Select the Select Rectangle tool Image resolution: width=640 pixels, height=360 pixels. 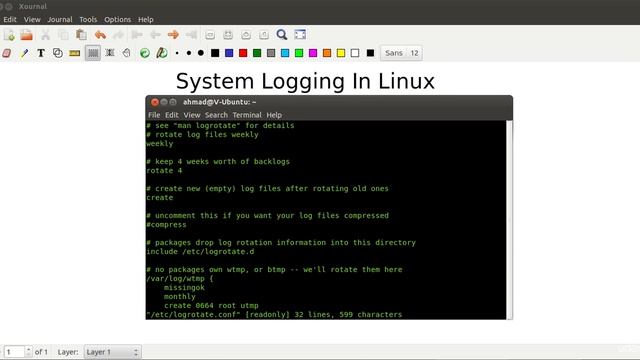tap(93, 53)
